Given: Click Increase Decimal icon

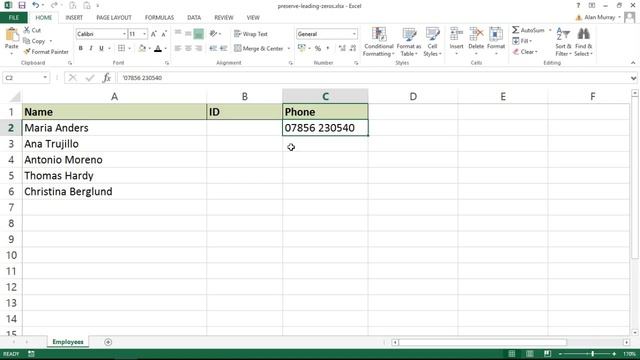Looking at the screenshot, I should [x=342, y=48].
